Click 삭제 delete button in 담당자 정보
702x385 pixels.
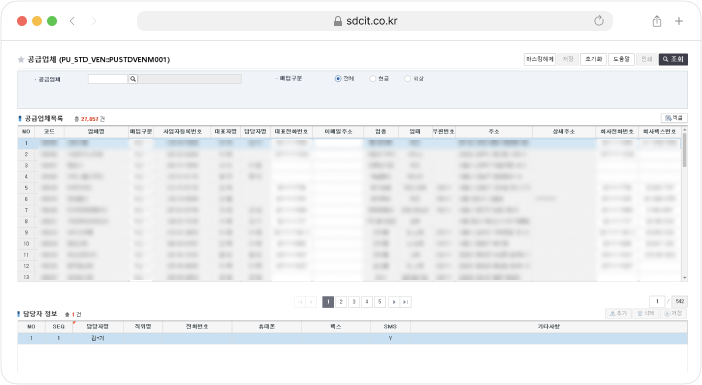pos(646,313)
